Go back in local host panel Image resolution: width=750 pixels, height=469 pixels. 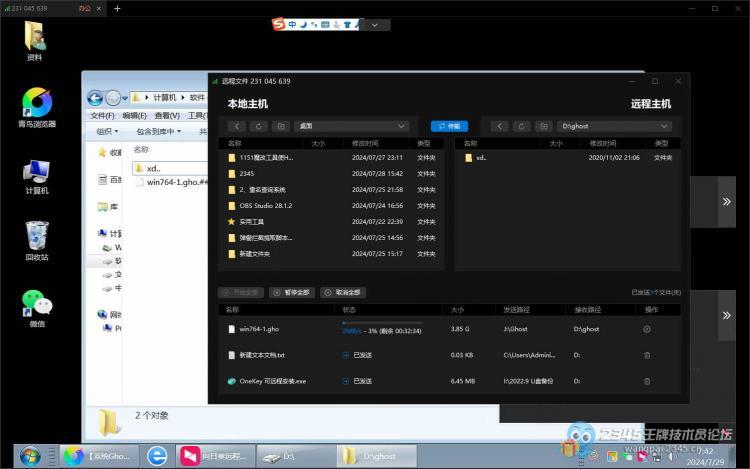tap(237, 127)
